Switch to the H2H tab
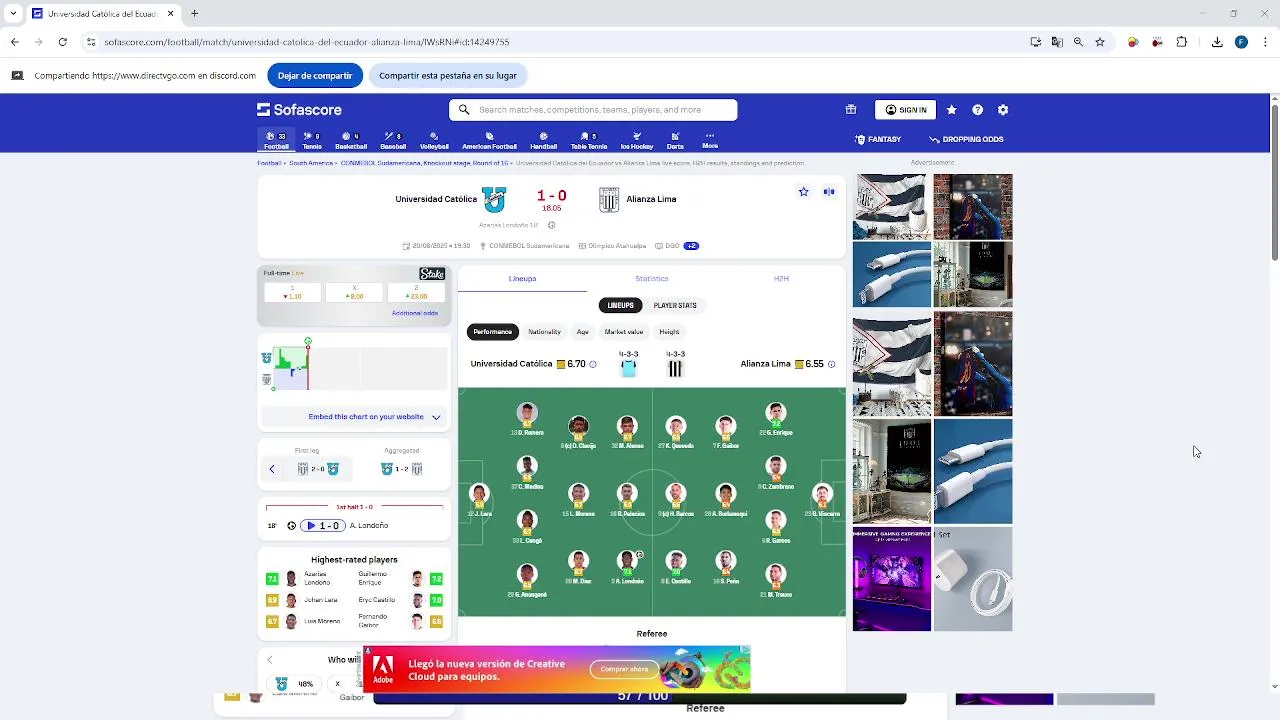Screen dimensions: 1280x720 click(781, 279)
